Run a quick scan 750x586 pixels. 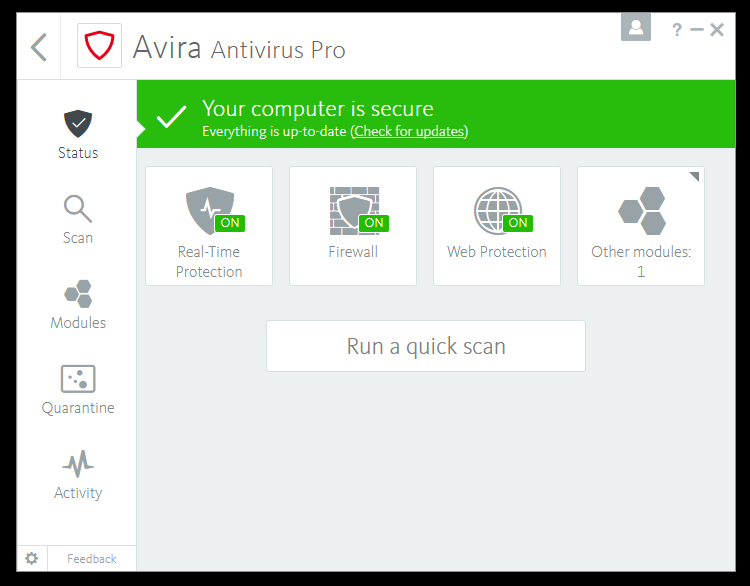(x=426, y=346)
